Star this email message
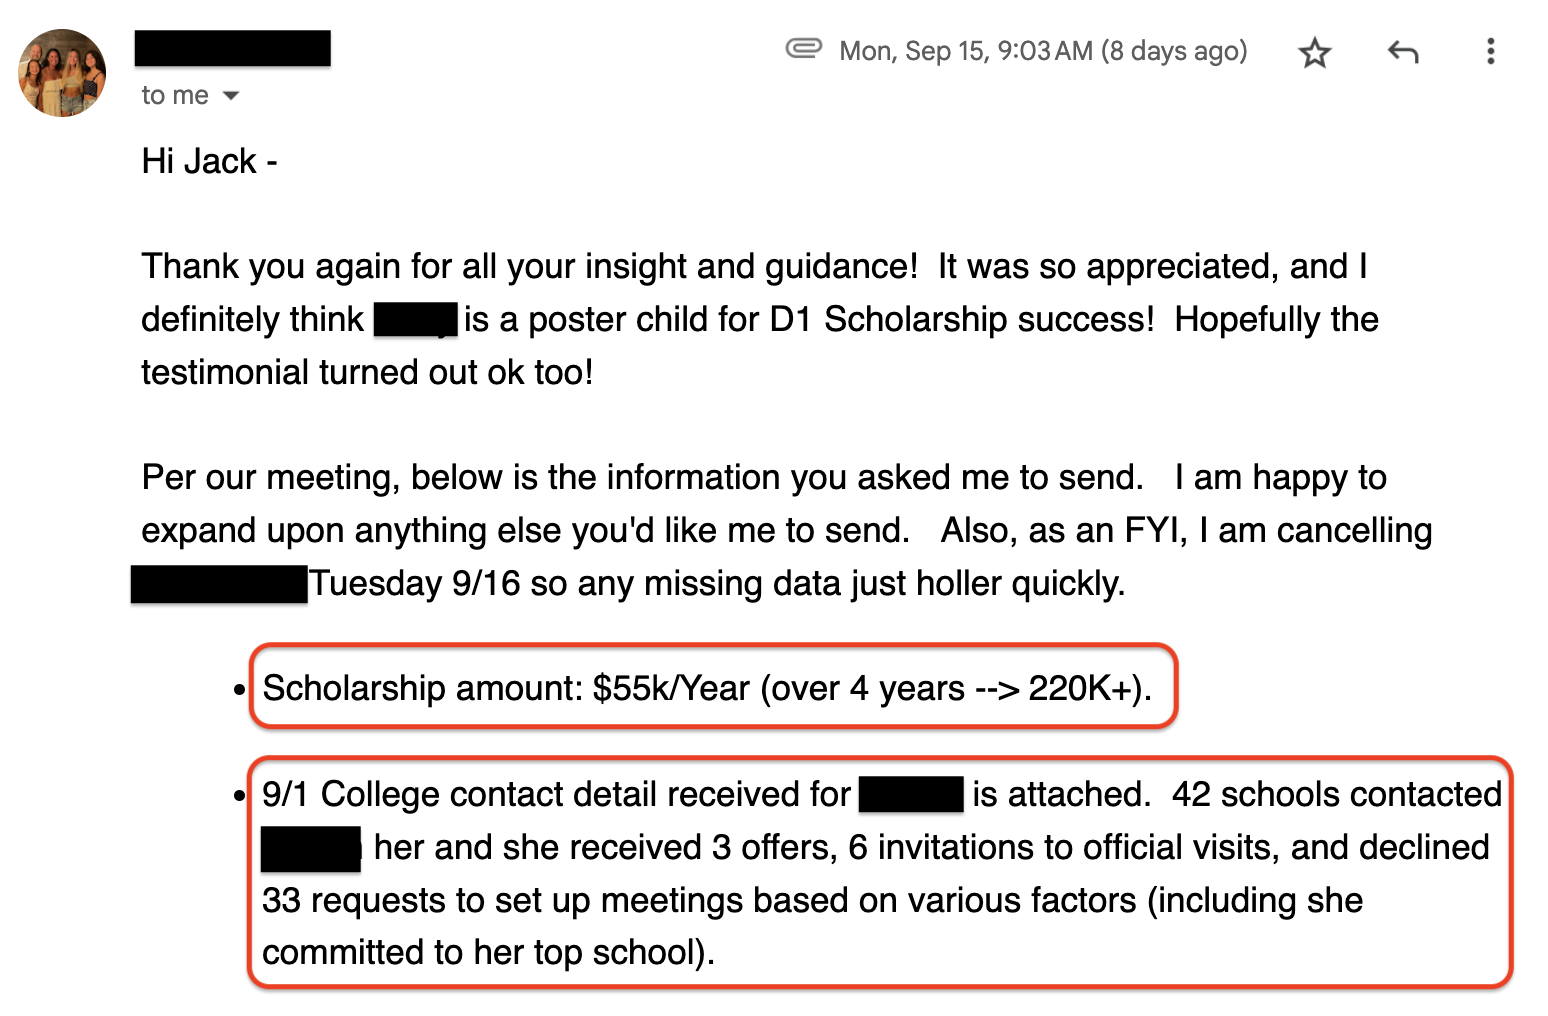 point(1314,52)
